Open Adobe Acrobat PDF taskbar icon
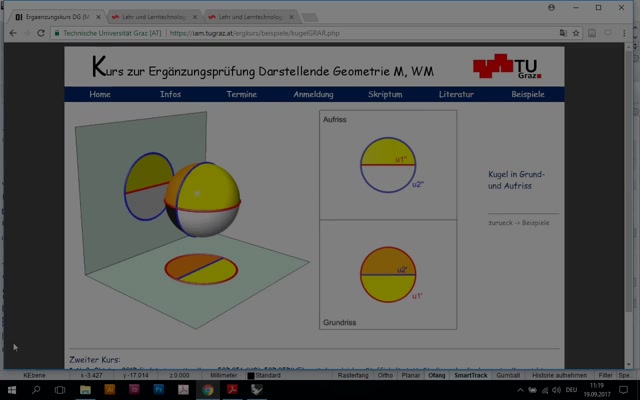This screenshot has height=400, width=640. [x=232, y=390]
